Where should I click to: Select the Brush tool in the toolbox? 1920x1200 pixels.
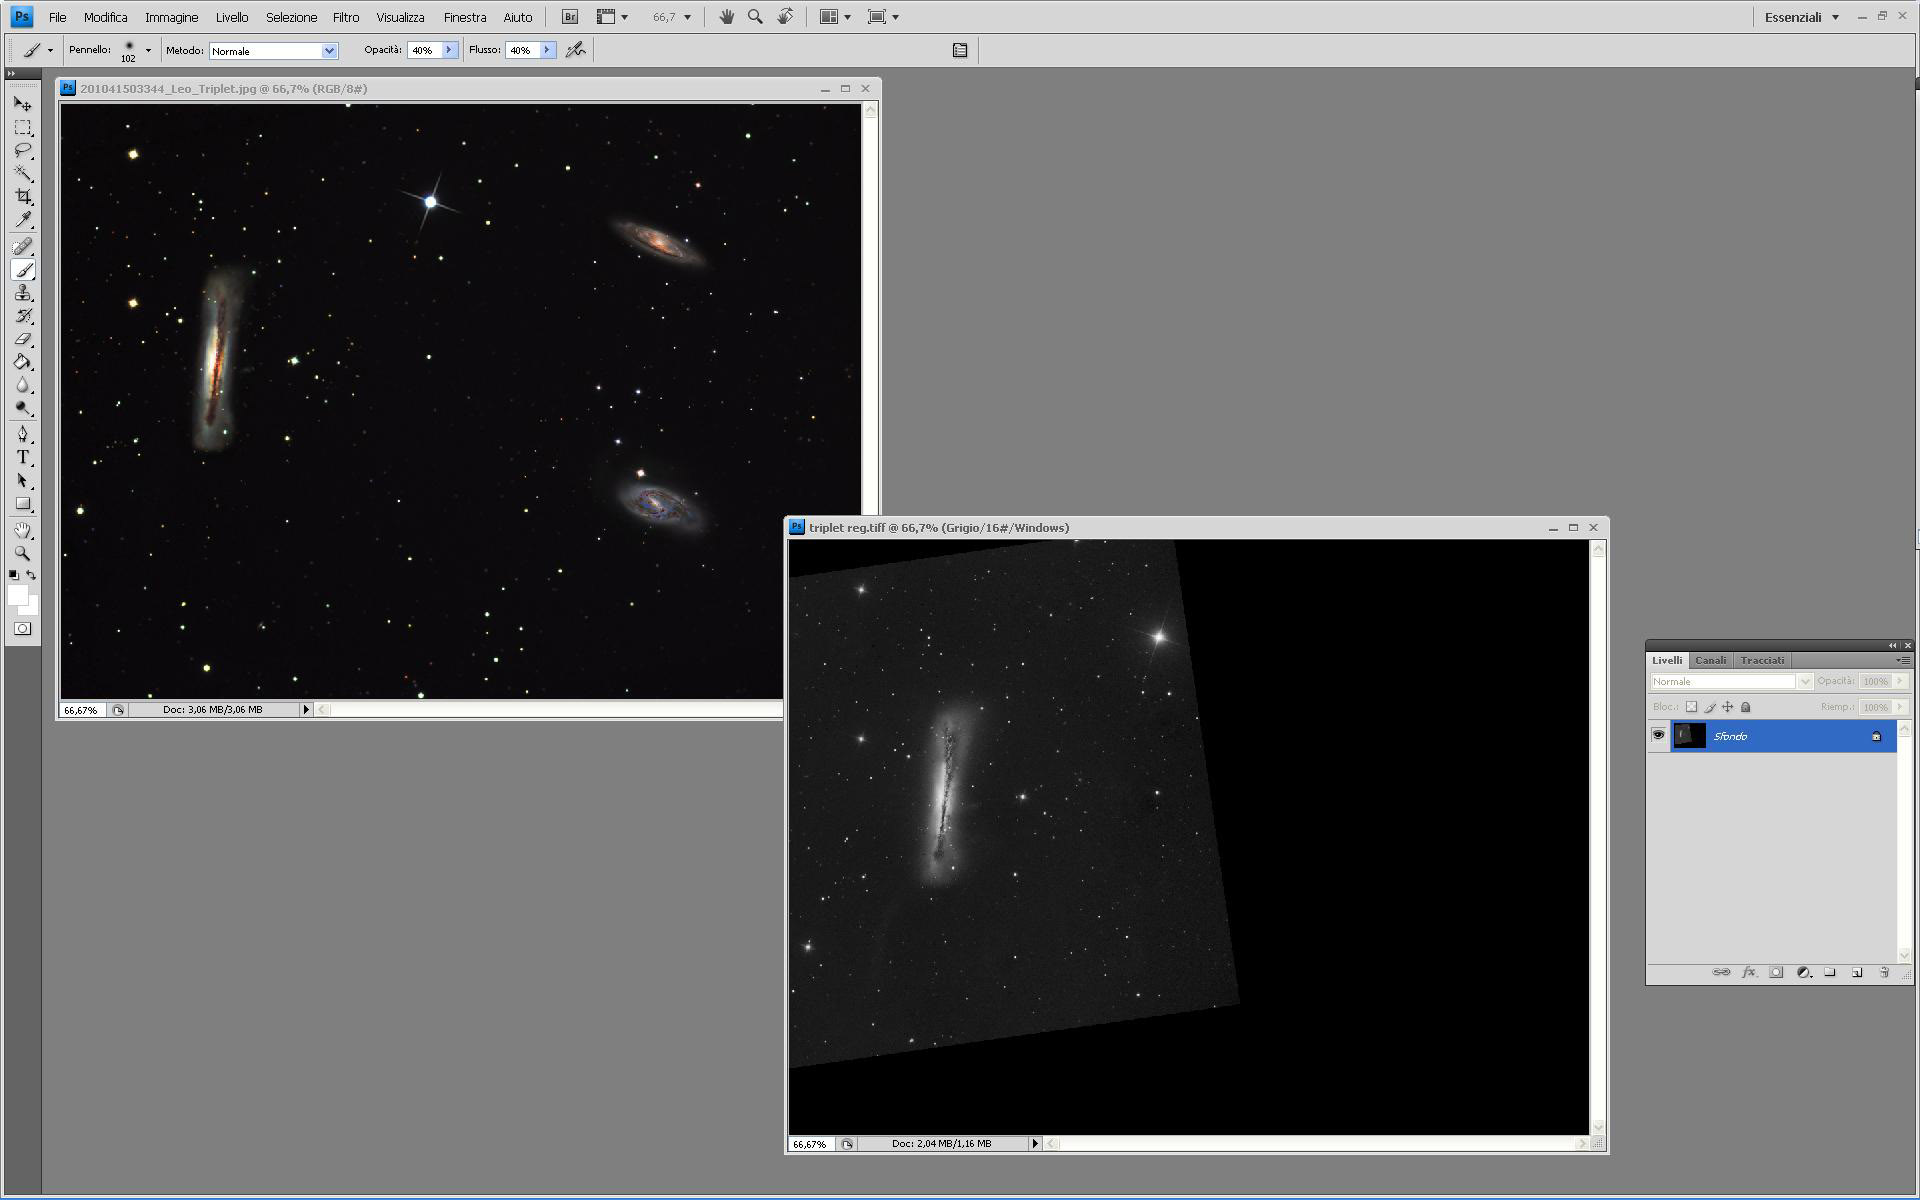(x=22, y=270)
